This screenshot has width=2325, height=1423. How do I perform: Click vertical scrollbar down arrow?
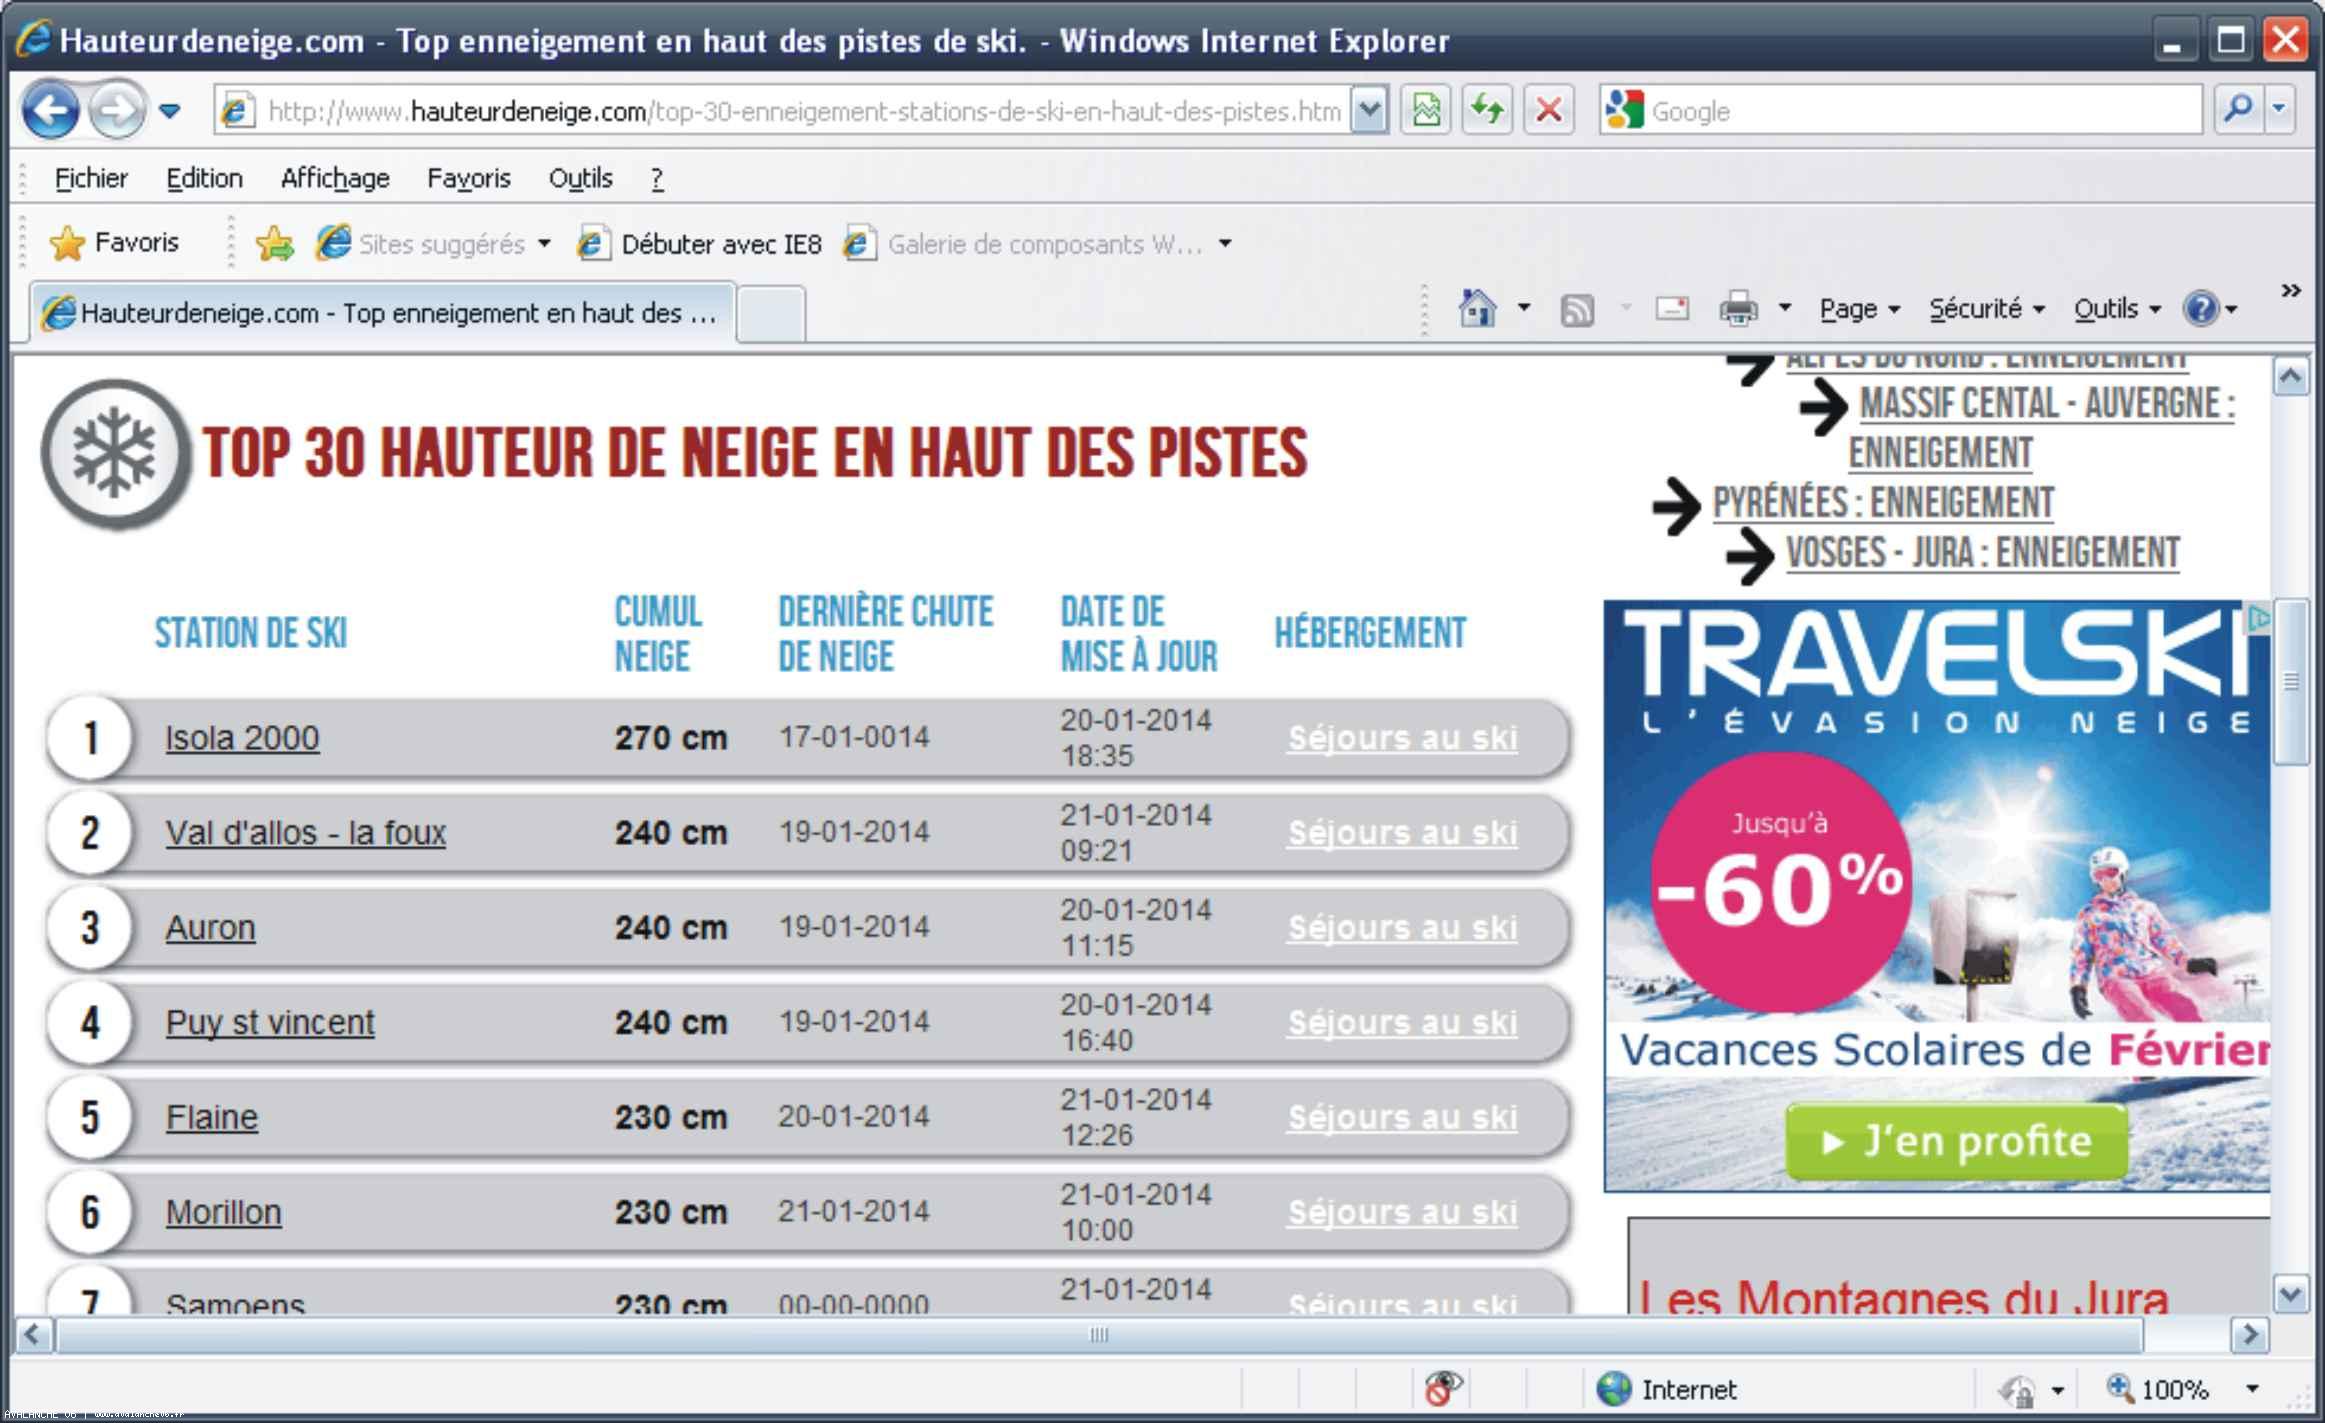[2290, 1295]
